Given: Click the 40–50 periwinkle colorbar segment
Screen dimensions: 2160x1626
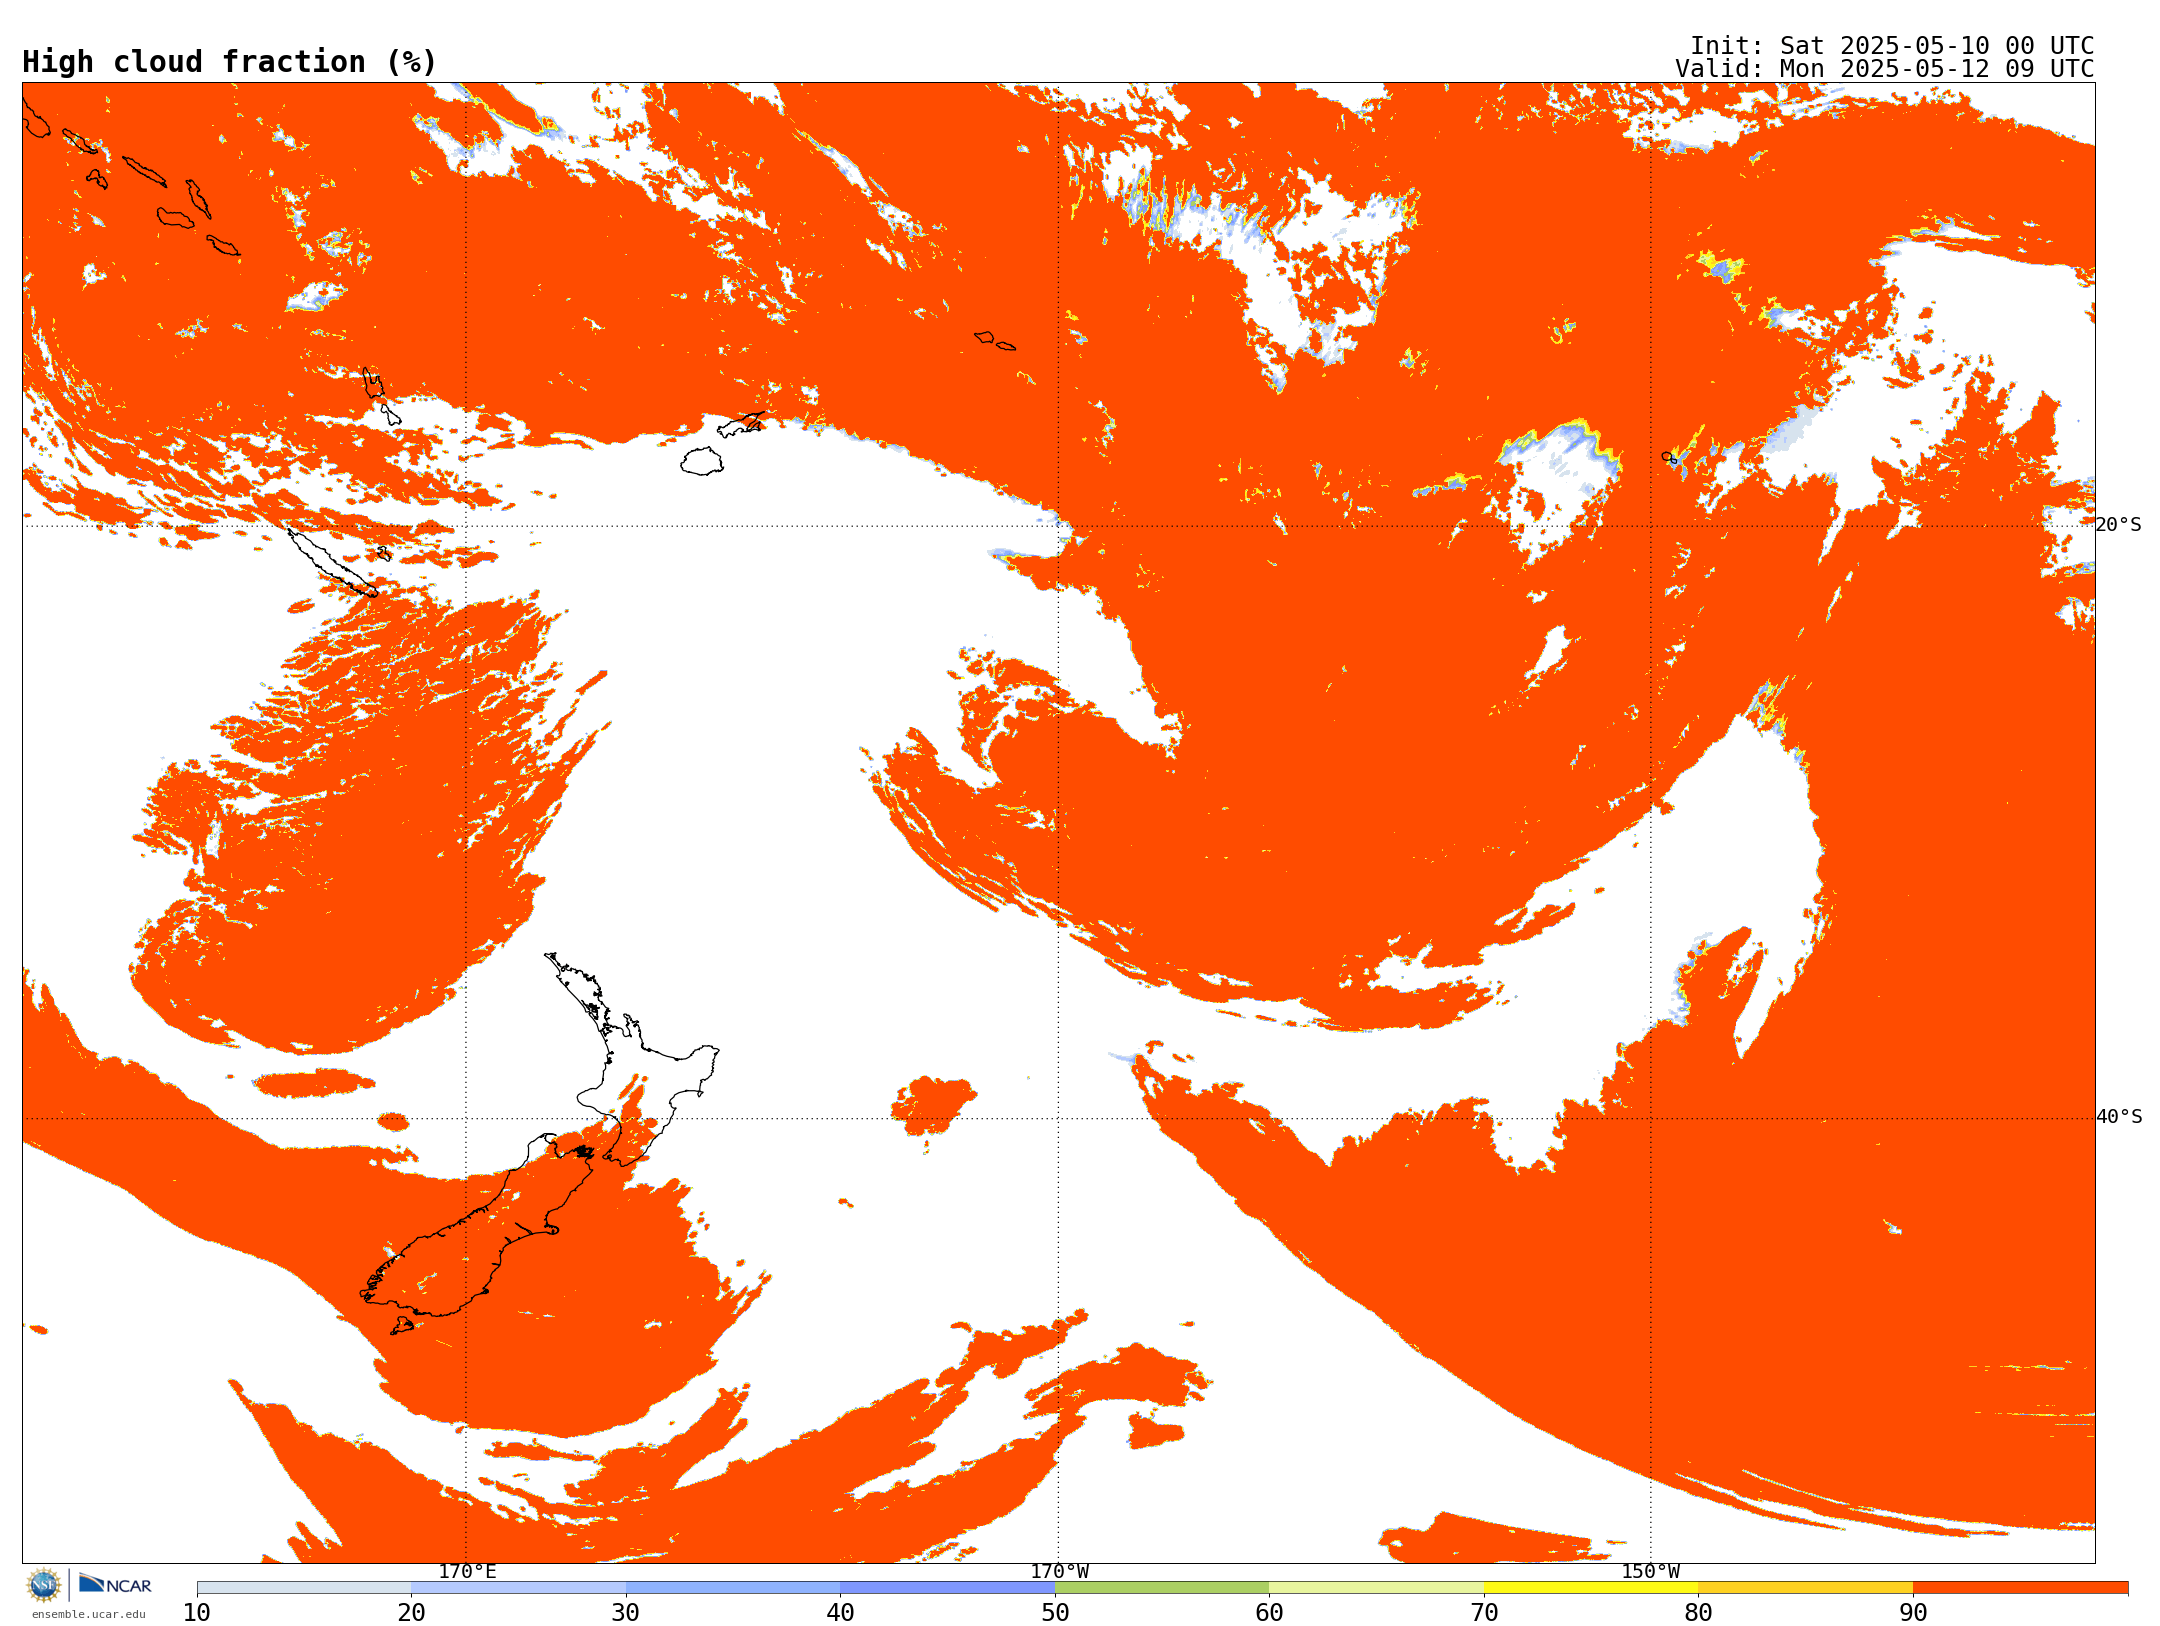Looking at the screenshot, I should tap(947, 1588).
